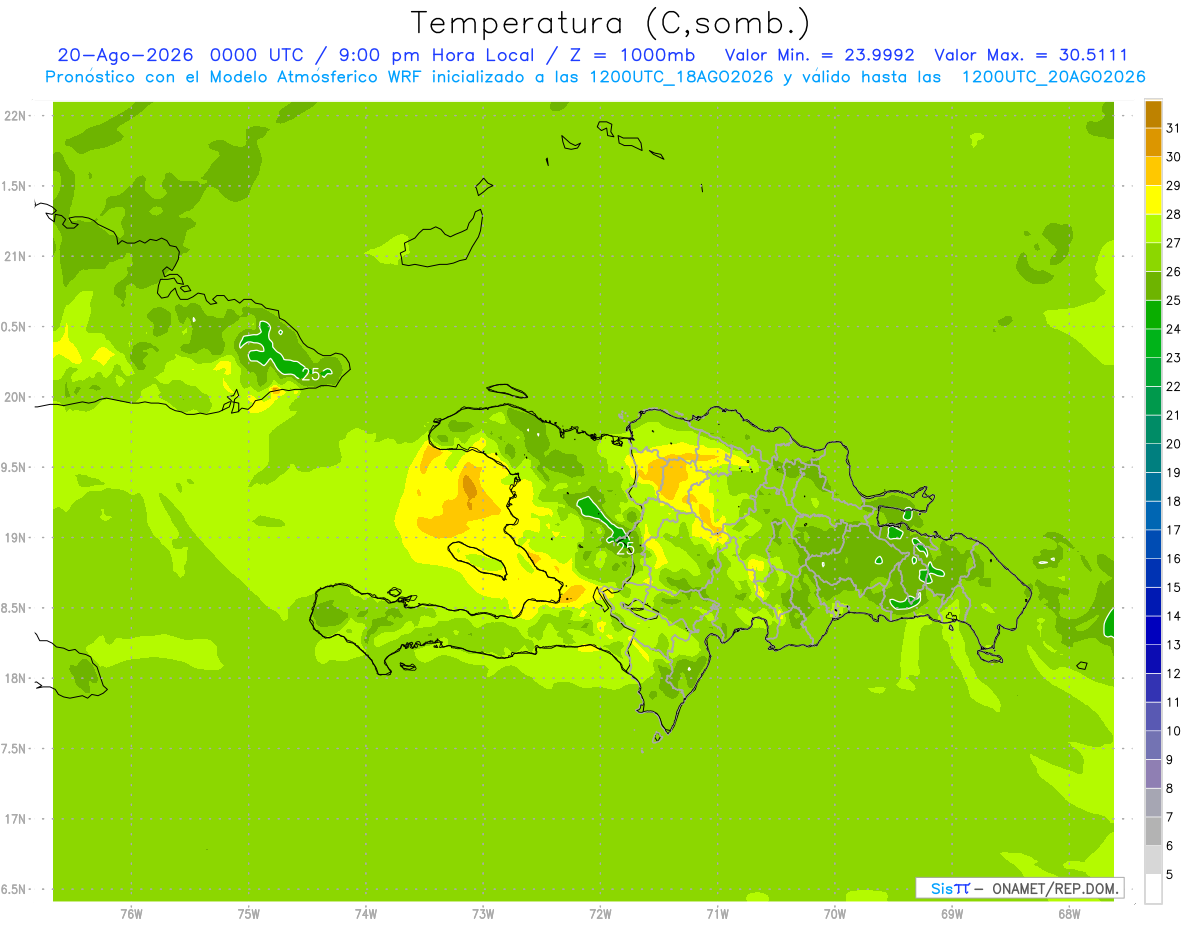Click the yellow-green legend band between 27 and 28
The image size is (1200, 927).
(1153, 228)
